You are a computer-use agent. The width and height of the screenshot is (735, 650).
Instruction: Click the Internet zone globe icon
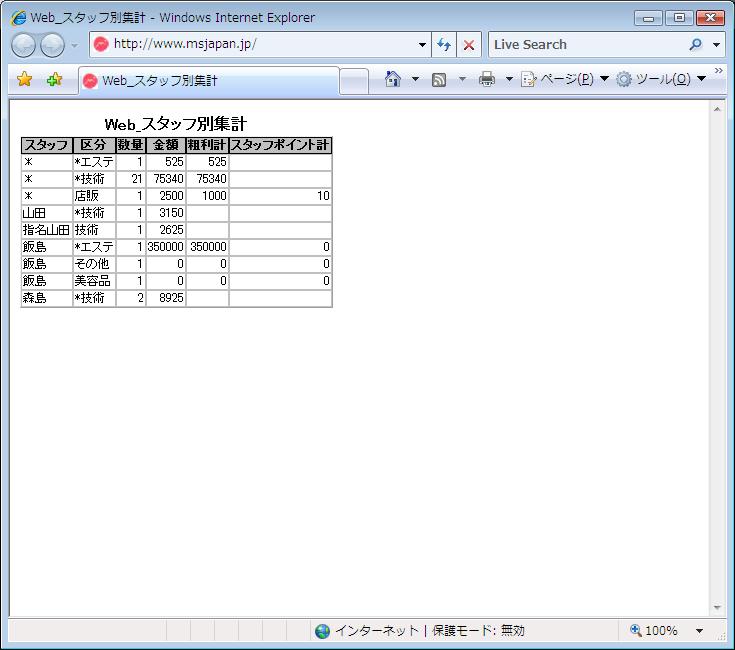tap(322, 631)
